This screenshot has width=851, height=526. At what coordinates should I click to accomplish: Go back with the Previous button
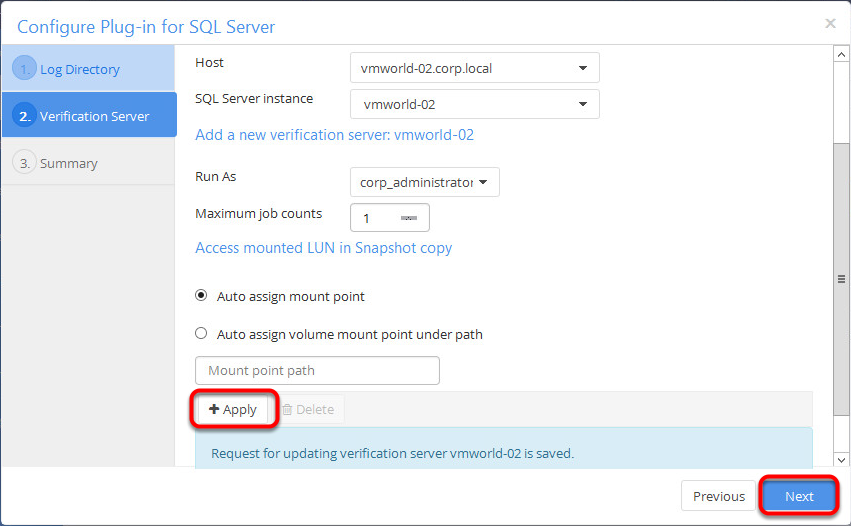tap(719, 496)
